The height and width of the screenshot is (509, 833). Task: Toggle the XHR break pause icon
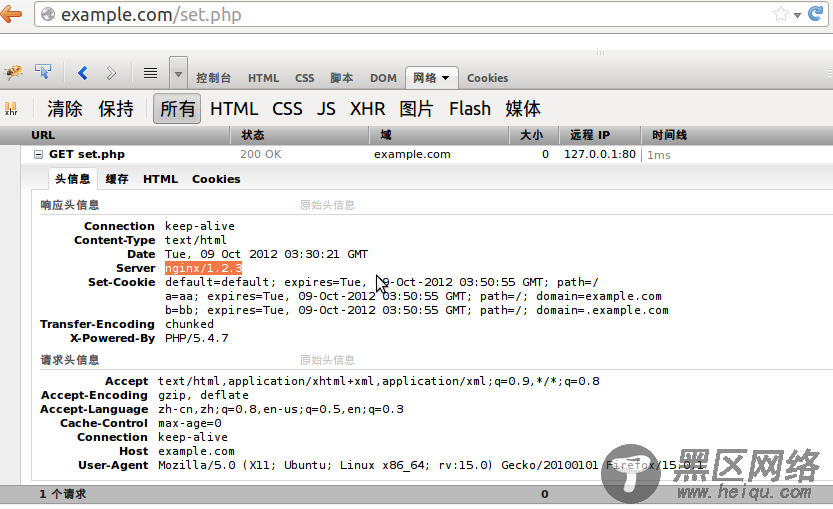(11, 108)
